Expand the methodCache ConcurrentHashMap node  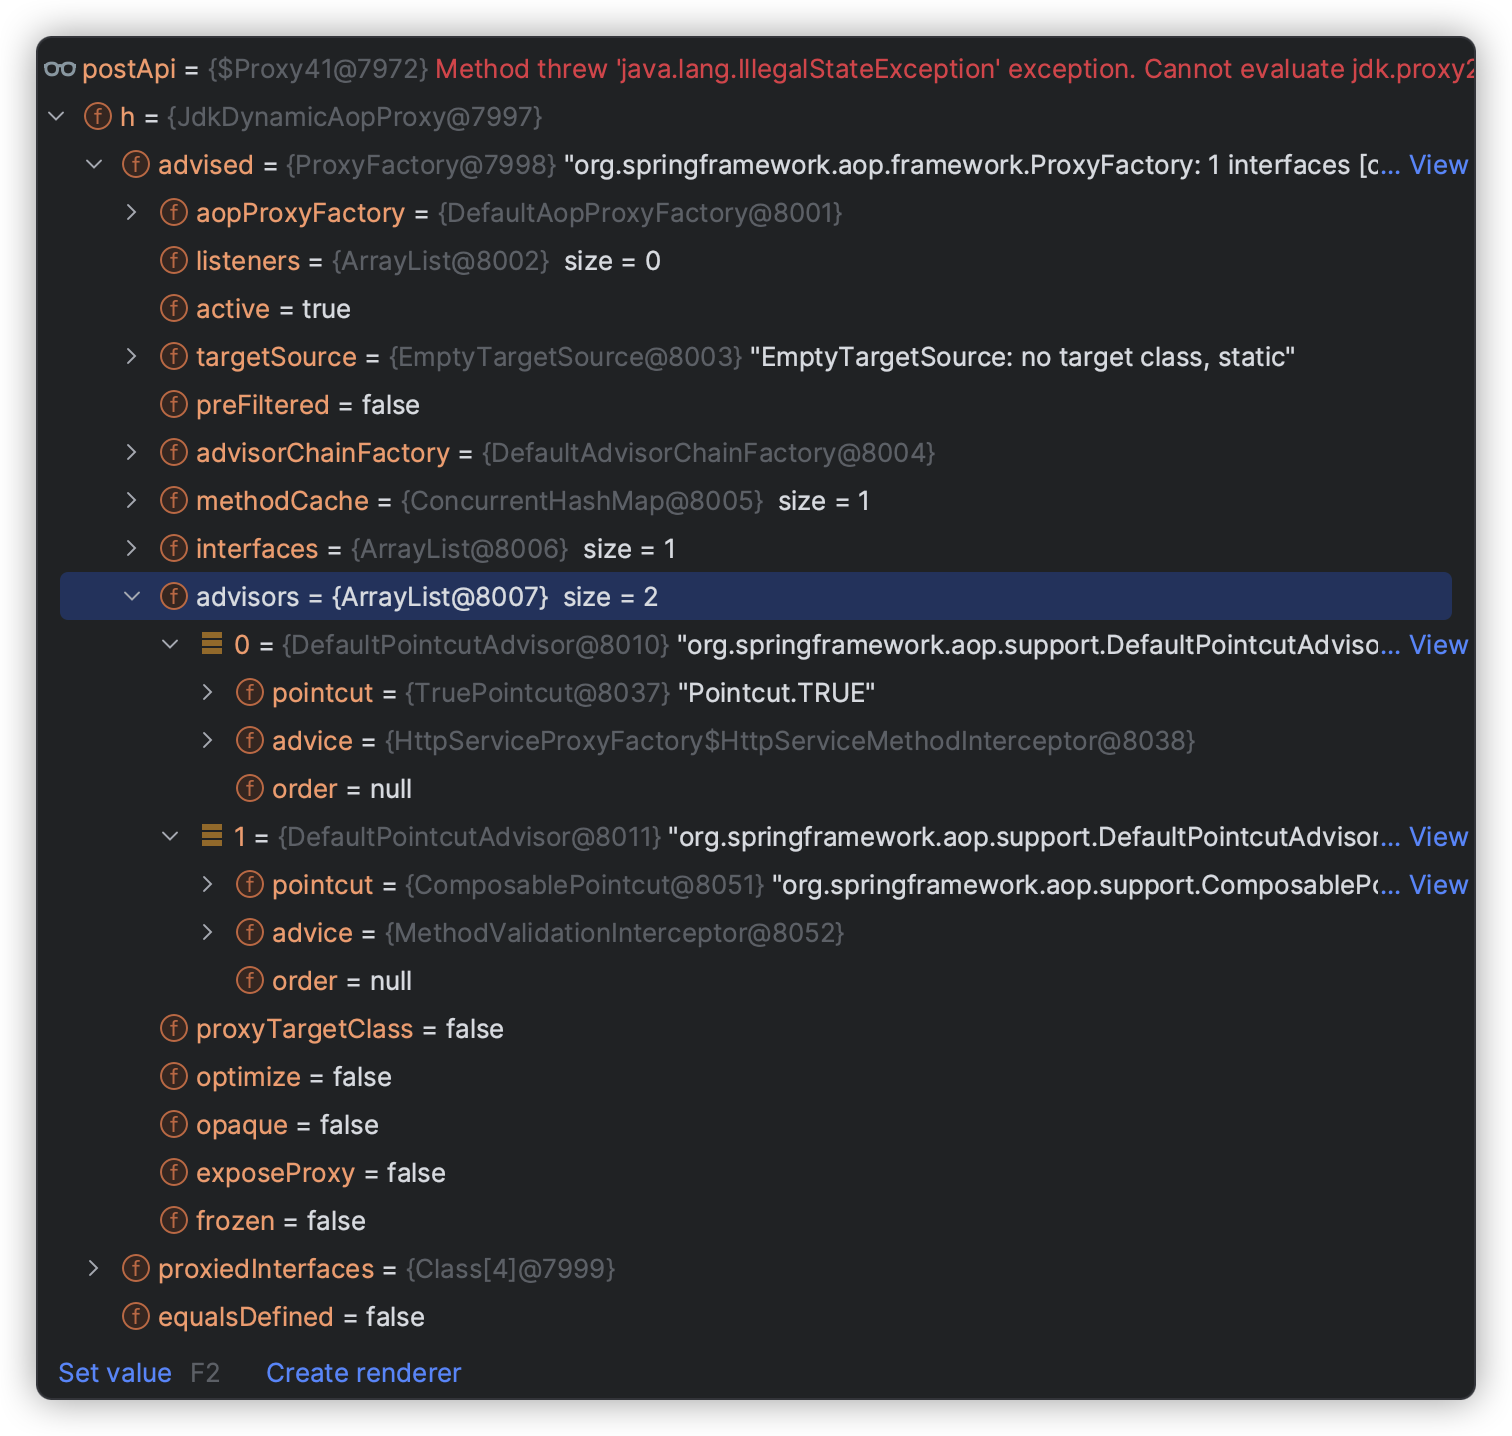131,501
